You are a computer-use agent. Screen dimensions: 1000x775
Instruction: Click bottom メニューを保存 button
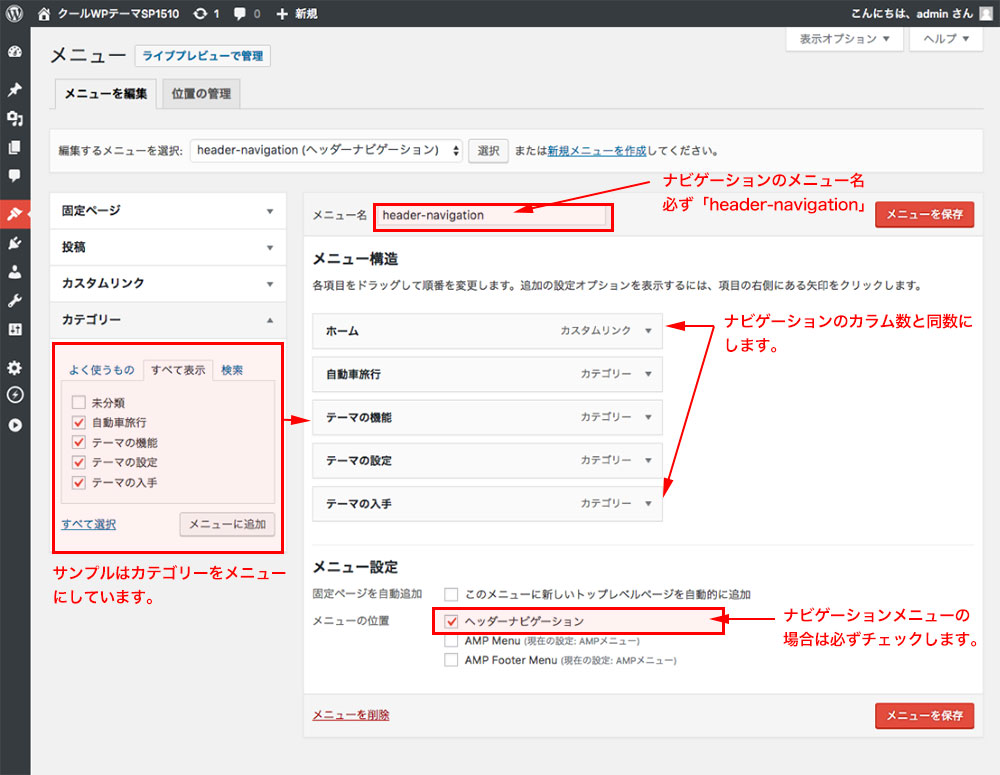(x=924, y=716)
